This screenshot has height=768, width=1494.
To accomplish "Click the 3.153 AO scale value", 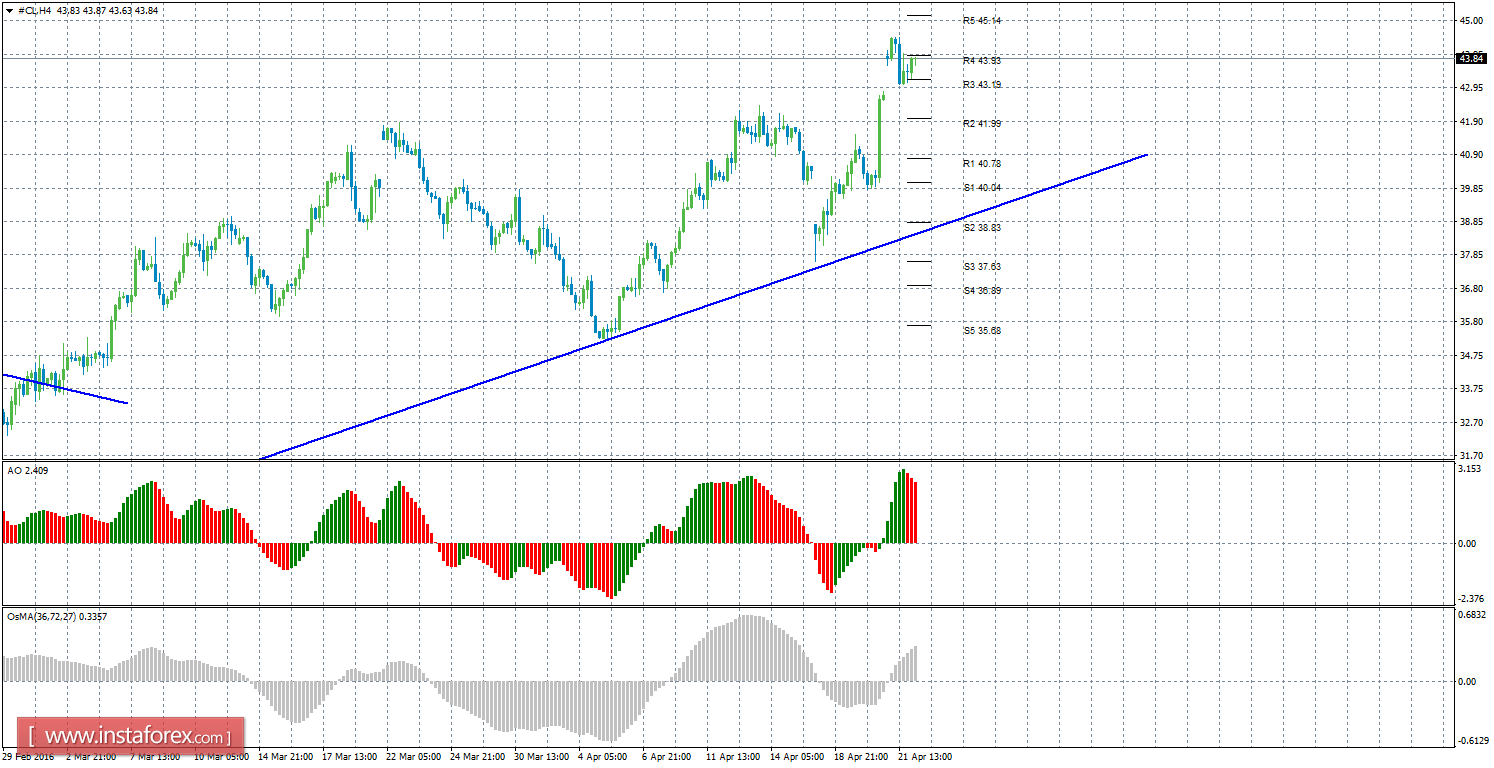I will pos(1471,468).
